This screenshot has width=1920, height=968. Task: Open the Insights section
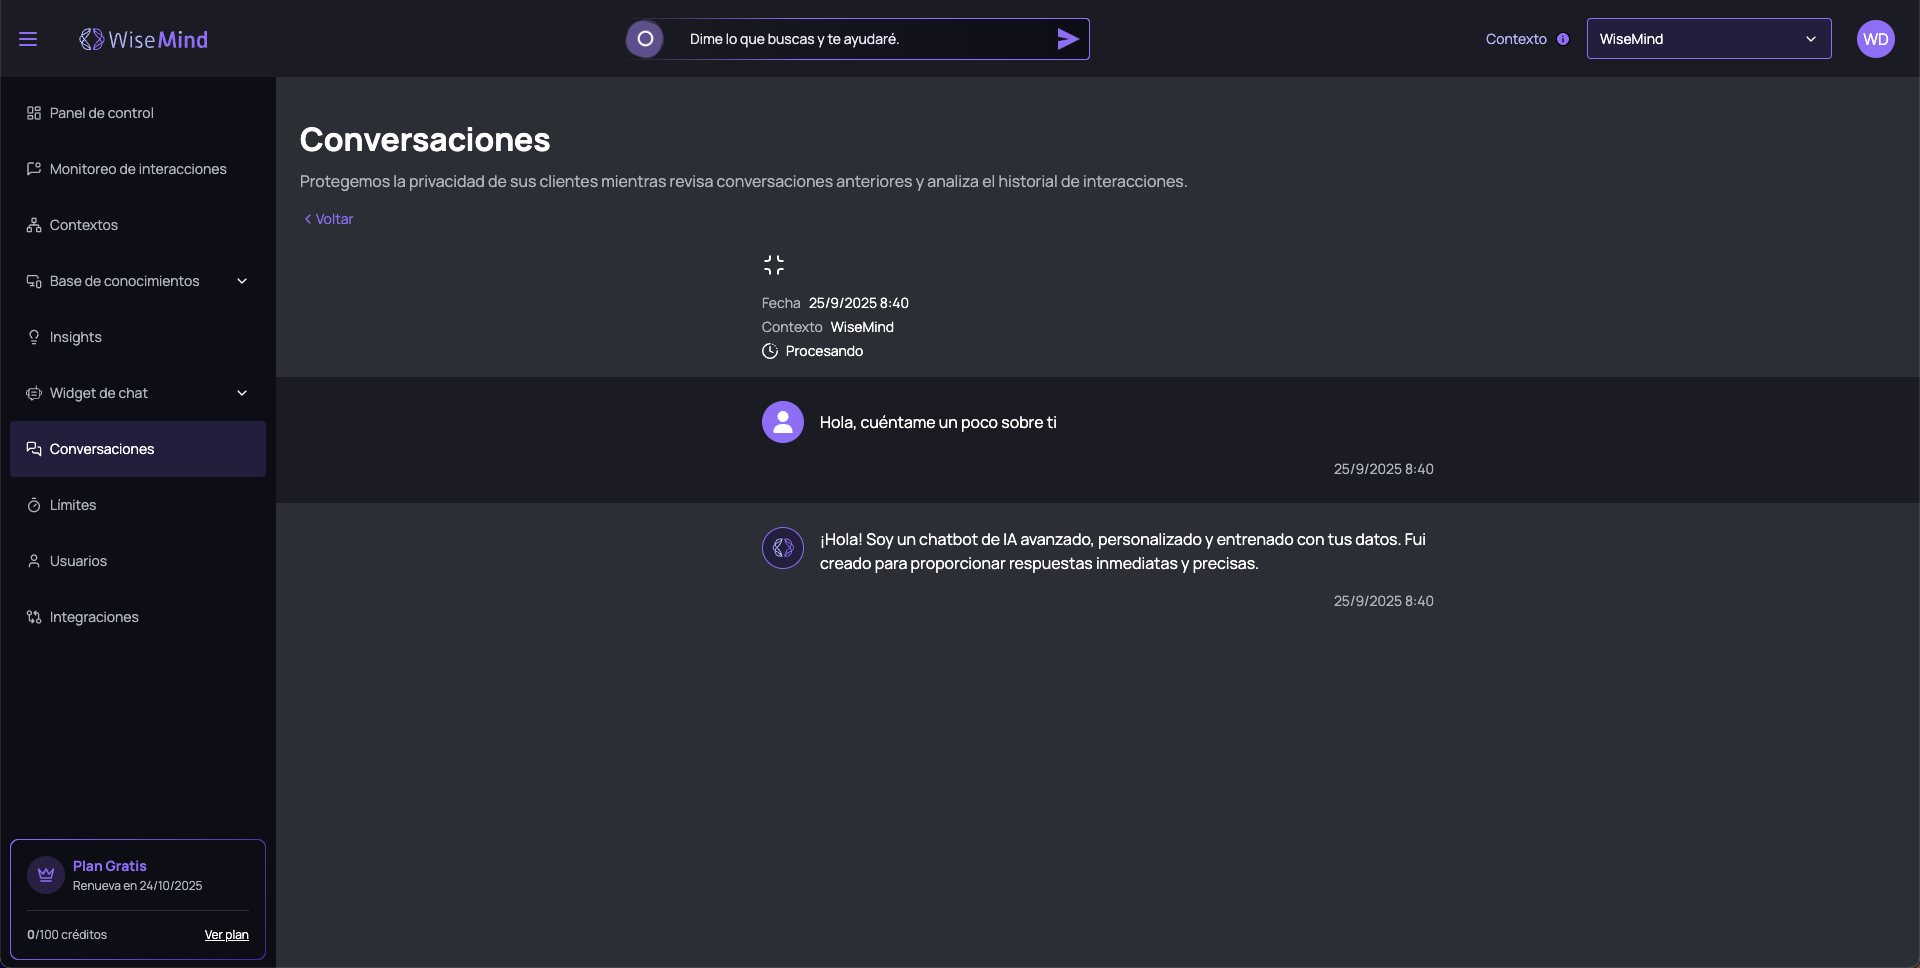click(75, 337)
